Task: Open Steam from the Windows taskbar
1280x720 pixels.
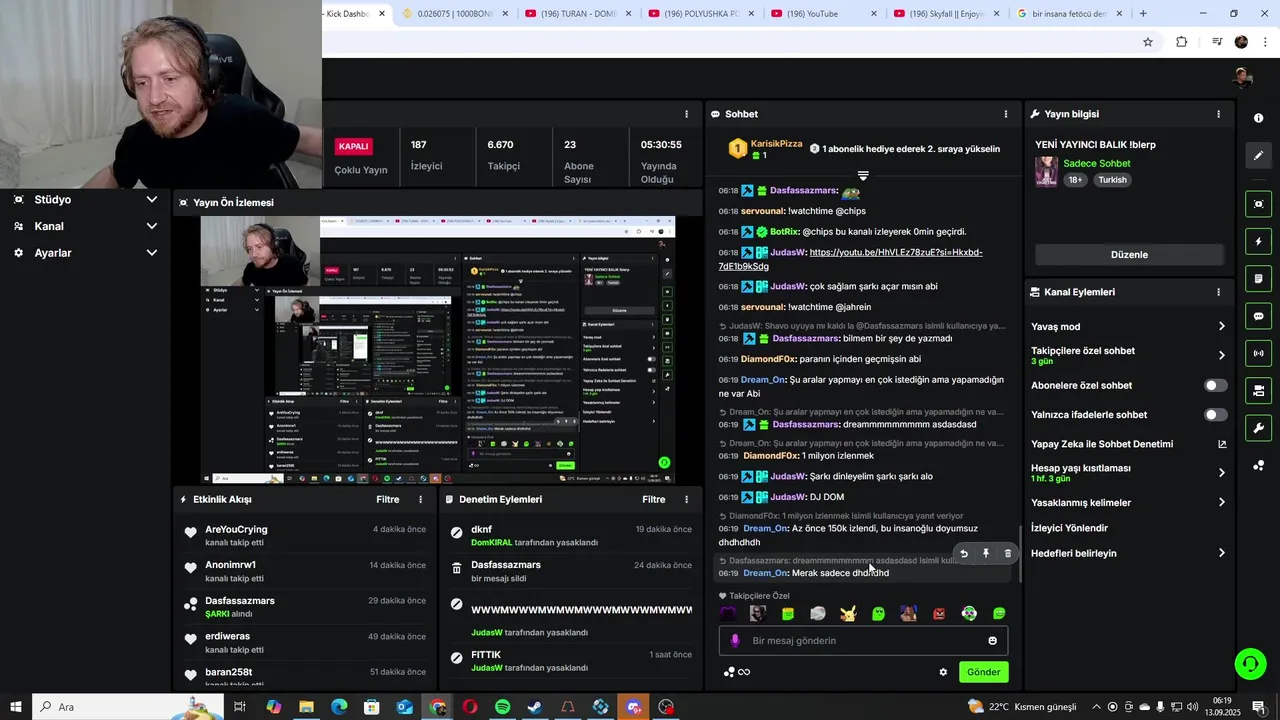Action: pyautogui.click(x=535, y=707)
